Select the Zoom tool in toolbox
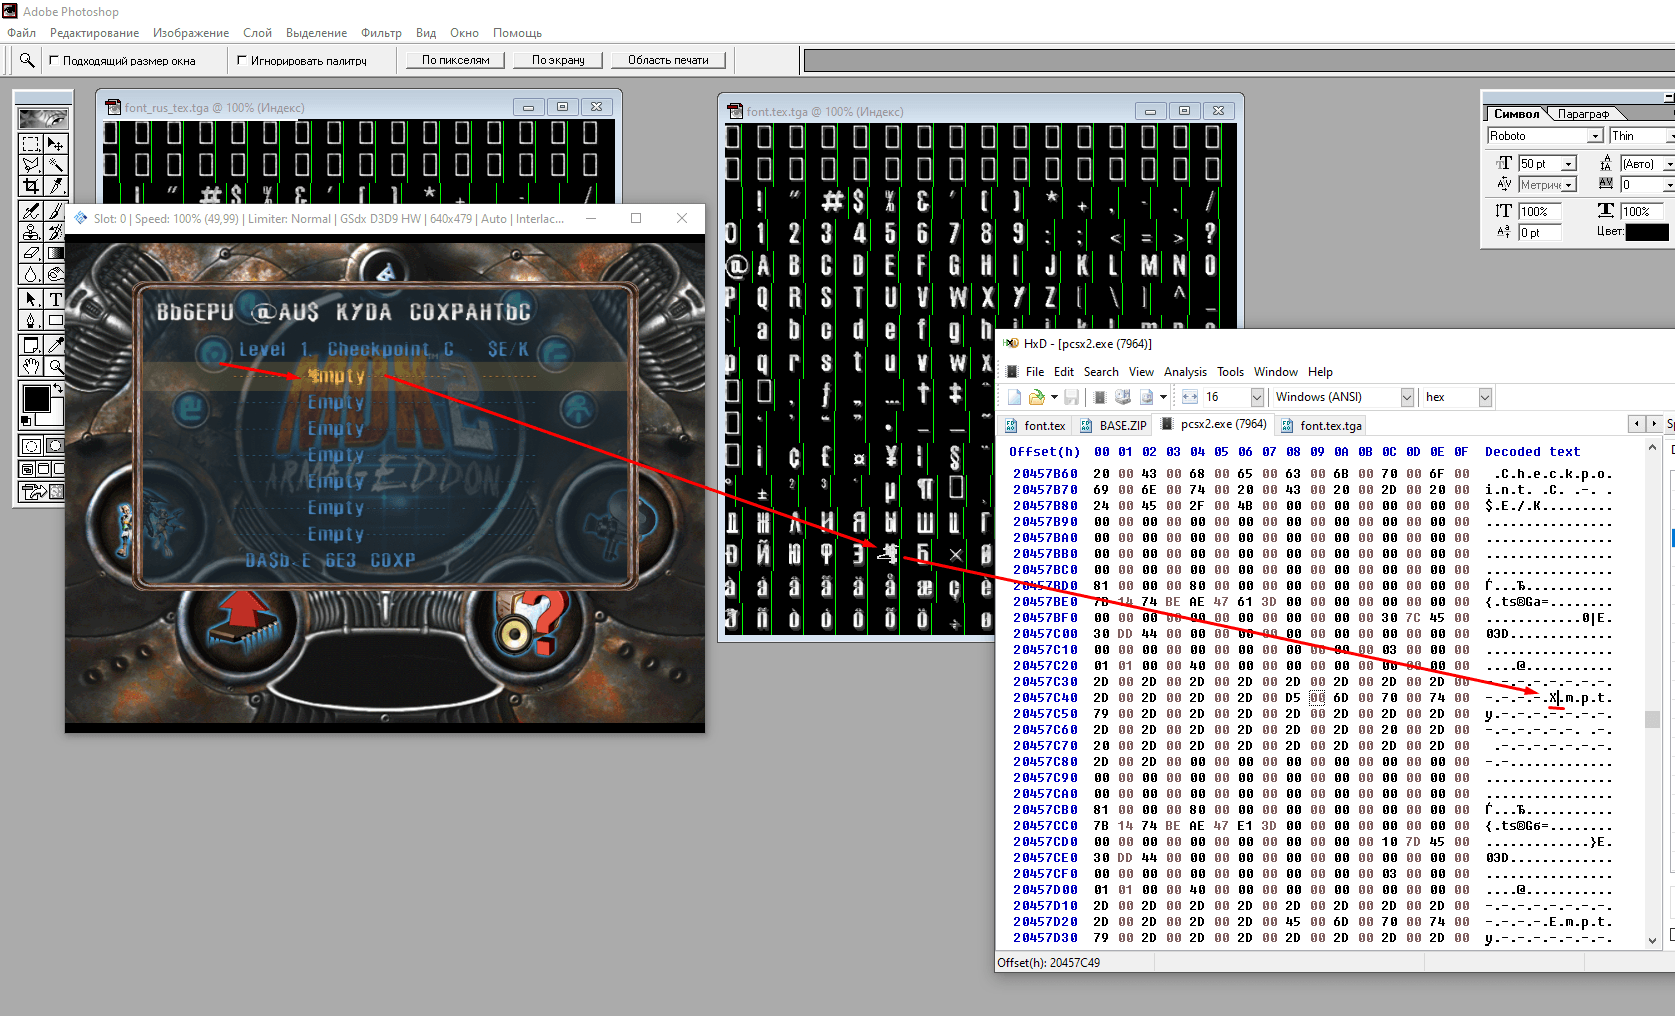Screen dimensions: 1675x1016 click(55, 366)
